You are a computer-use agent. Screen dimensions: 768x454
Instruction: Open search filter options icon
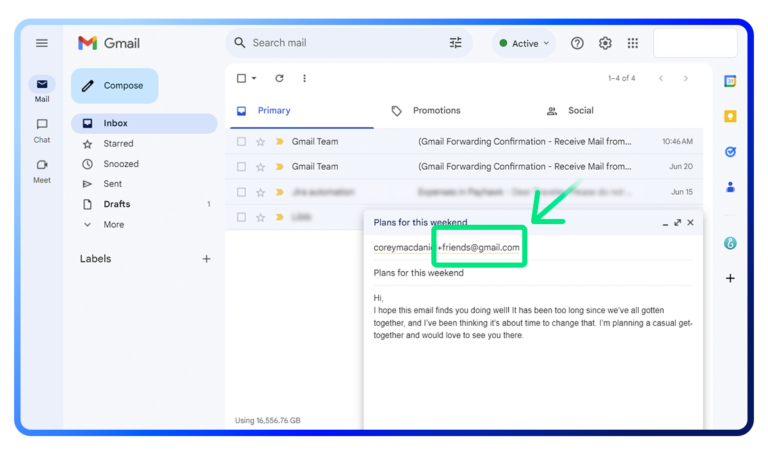coord(456,43)
